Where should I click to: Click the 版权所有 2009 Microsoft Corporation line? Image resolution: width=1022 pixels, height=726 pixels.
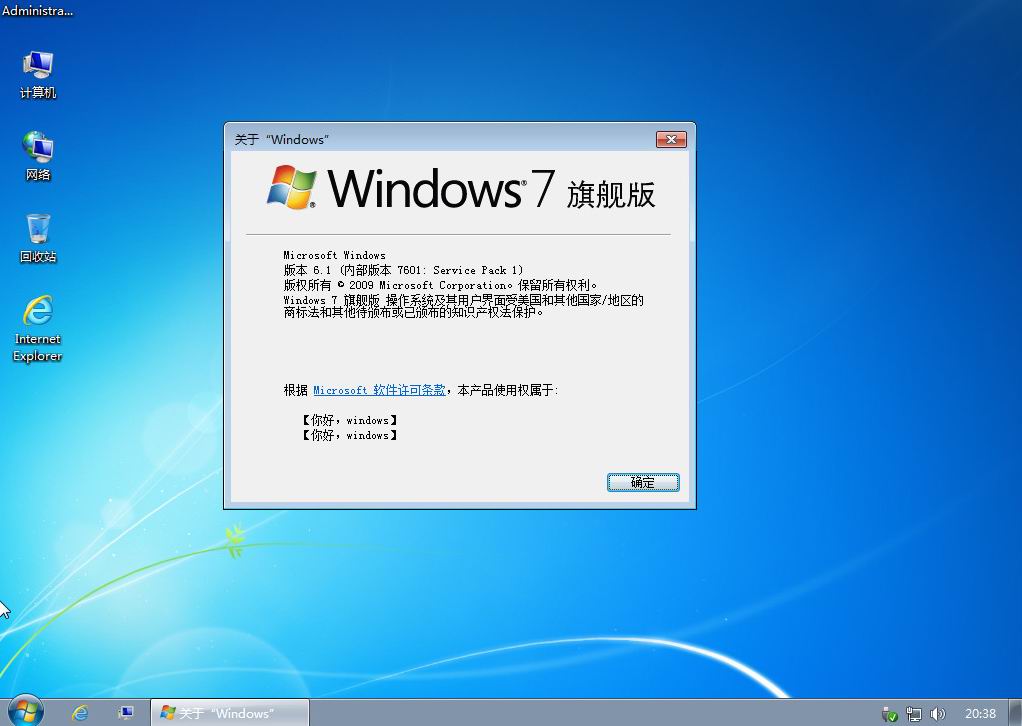441,285
